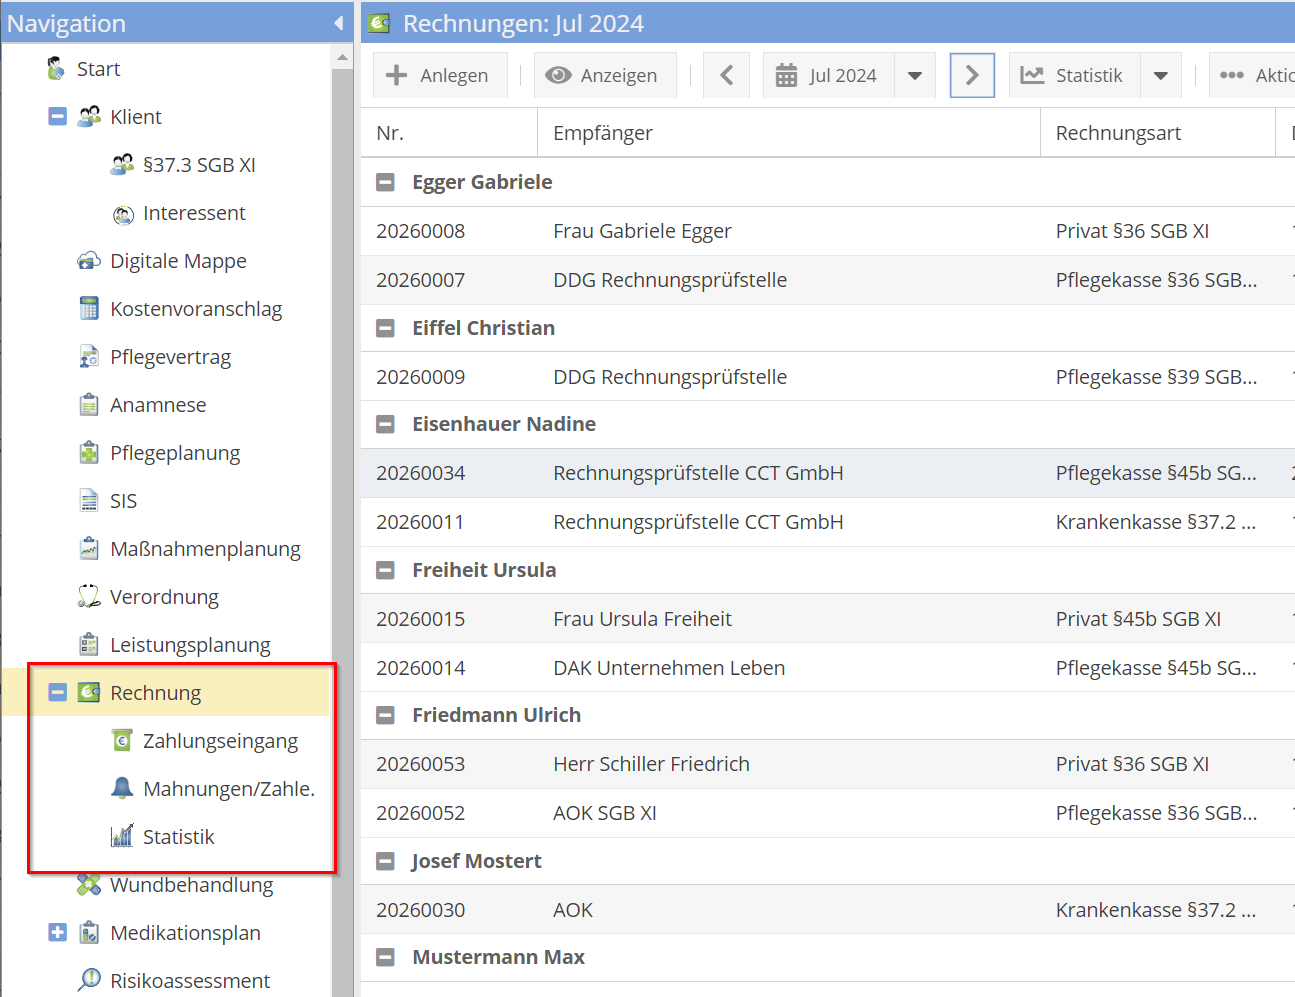Collapse the Klient tree node
The image size is (1295, 997).
click(x=58, y=117)
